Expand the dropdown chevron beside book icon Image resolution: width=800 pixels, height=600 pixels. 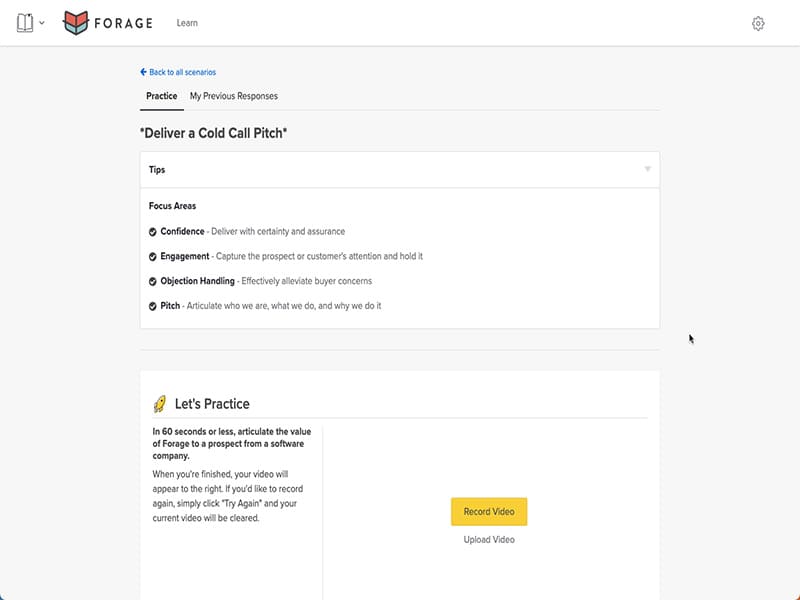[42, 23]
